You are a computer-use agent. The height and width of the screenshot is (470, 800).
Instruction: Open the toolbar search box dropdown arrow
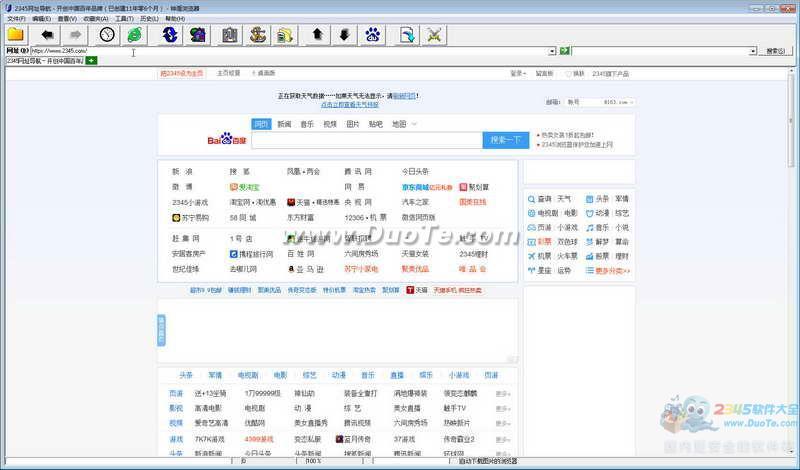click(753, 52)
